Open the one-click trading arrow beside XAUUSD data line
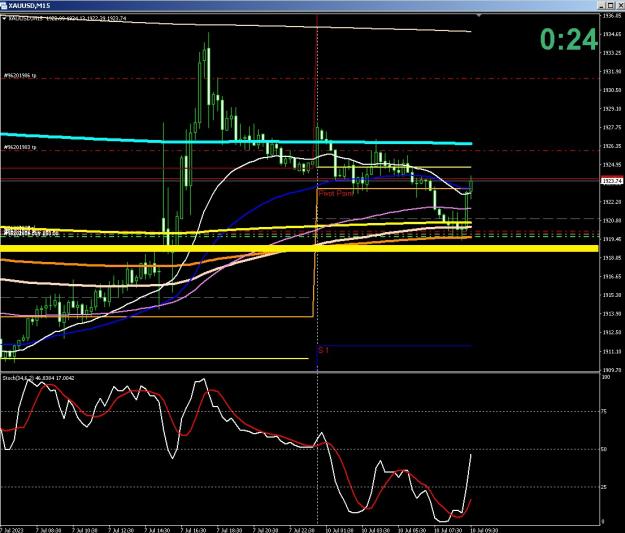The image size is (625, 533). pos(4,18)
